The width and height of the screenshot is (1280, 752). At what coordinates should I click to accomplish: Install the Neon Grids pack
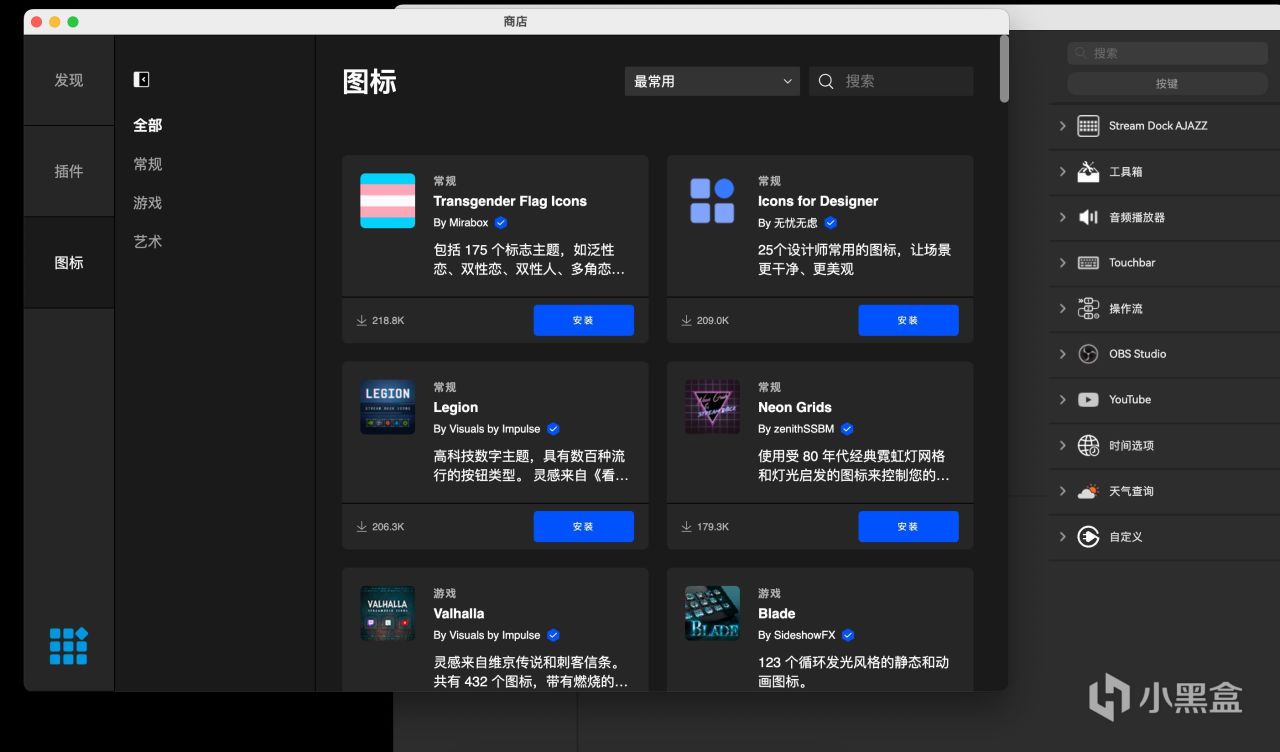click(908, 526)
